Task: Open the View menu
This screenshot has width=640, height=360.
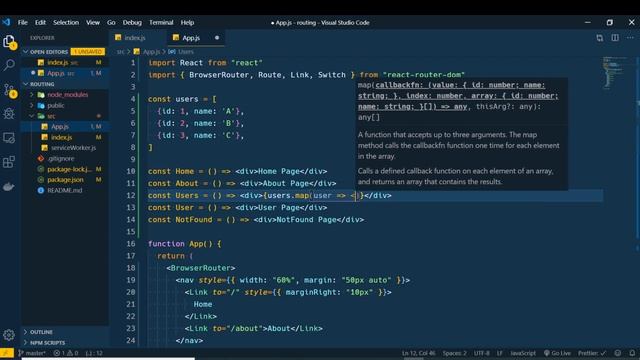Action: point(93,22)
